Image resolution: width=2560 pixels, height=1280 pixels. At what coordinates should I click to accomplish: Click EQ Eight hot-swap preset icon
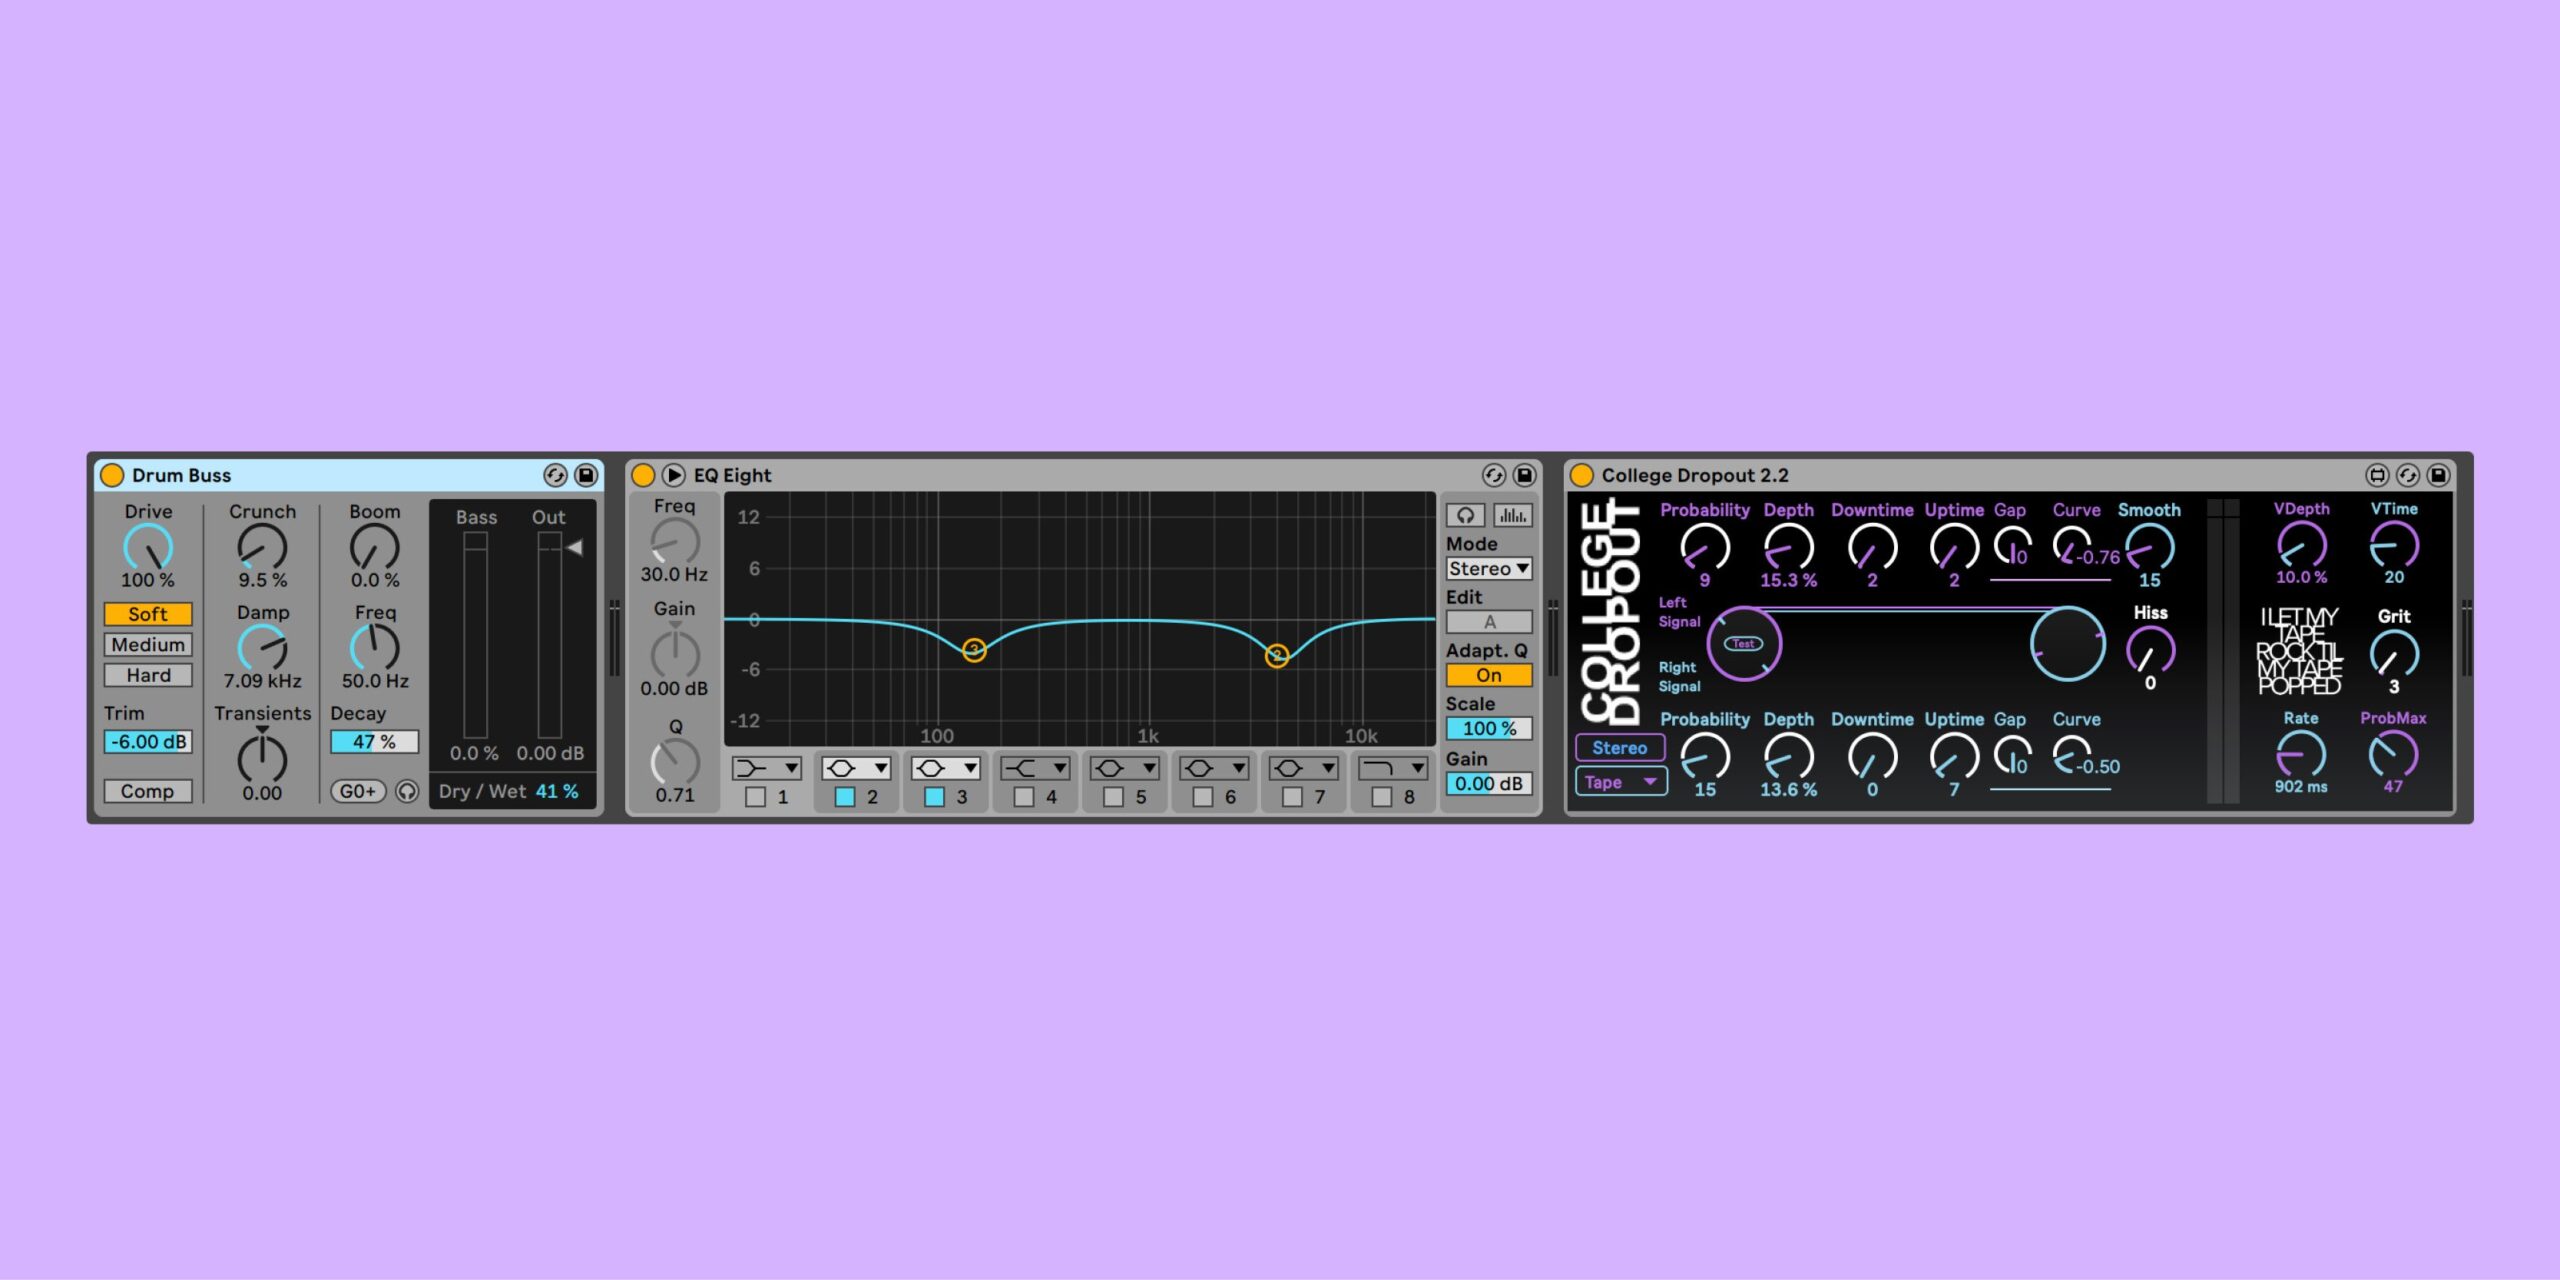(x=1493, y=475)
